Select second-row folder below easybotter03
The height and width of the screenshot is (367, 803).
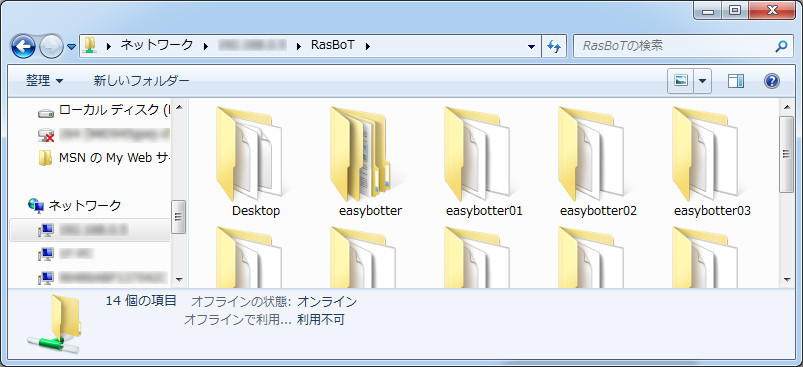click(x=706, y=257)
